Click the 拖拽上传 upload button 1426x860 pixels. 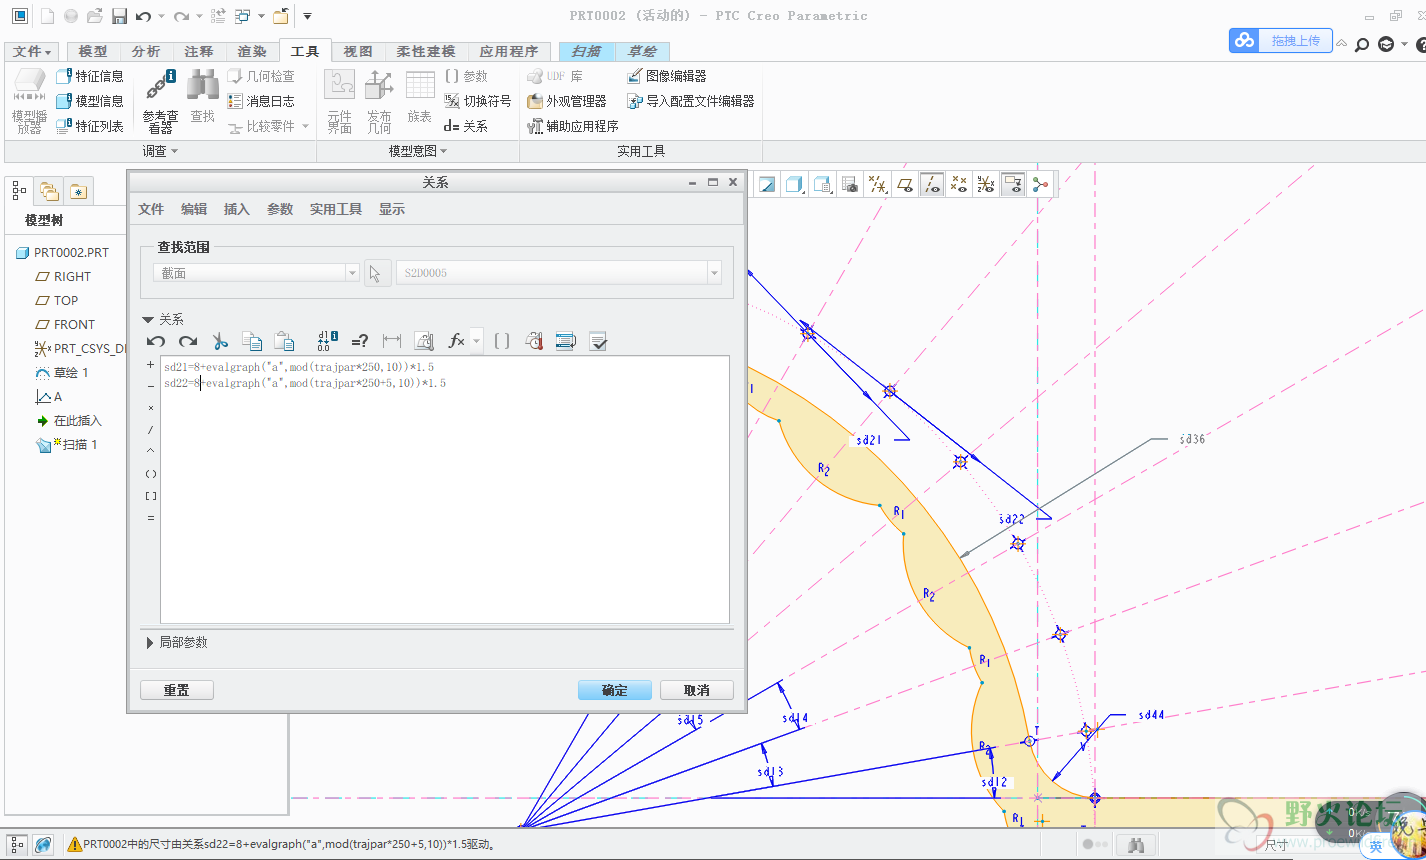(1281, 41)
